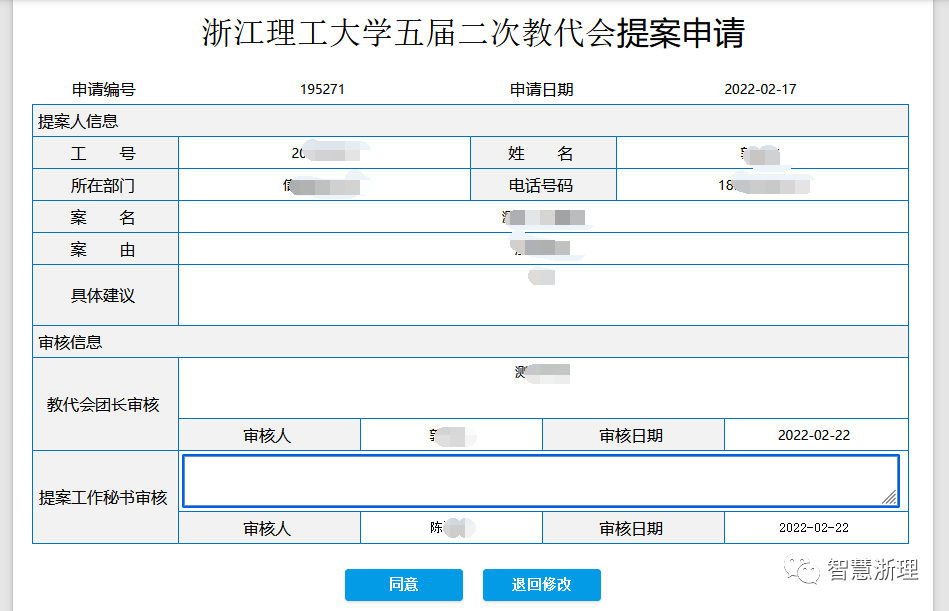This screenshot has width=949, height=611.
Task: Click the 教代会团长审核 row label
Action: pyautogui.click(x=103, y=405)
